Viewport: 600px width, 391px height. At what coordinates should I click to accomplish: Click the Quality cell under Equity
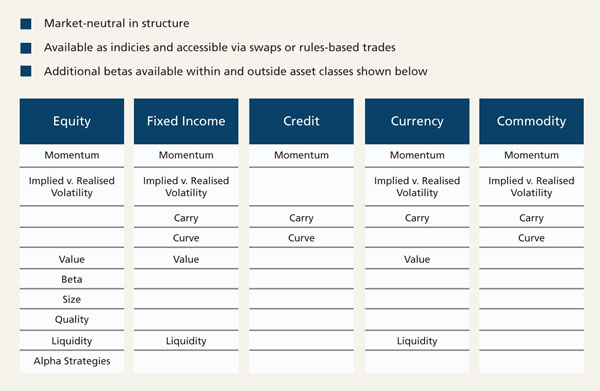pos(72,319)
